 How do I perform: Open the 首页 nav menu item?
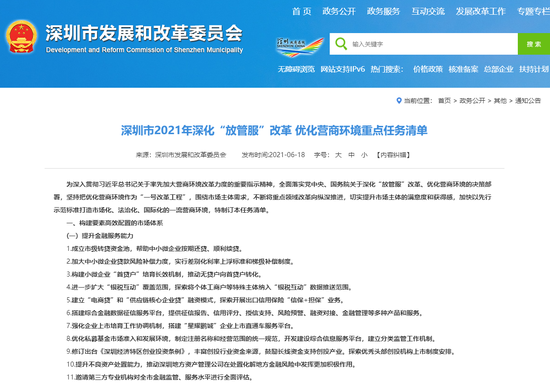tap(302, 11)
